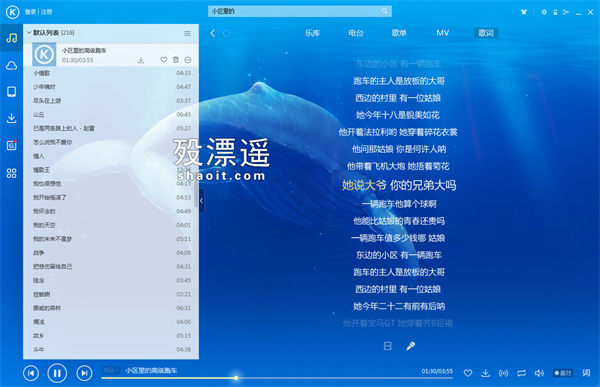Toggle favorite heart in the bottom bar

468,373
